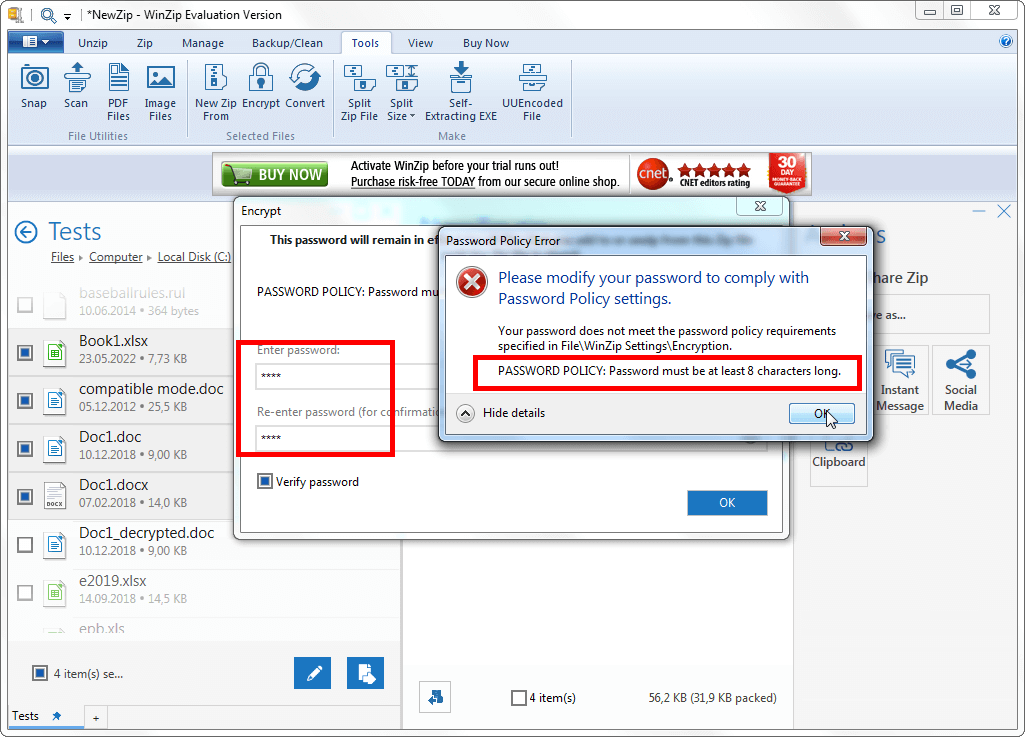Focus the Enter password field
Viewport: 1025px width, 737px height.
coord(346,376)
